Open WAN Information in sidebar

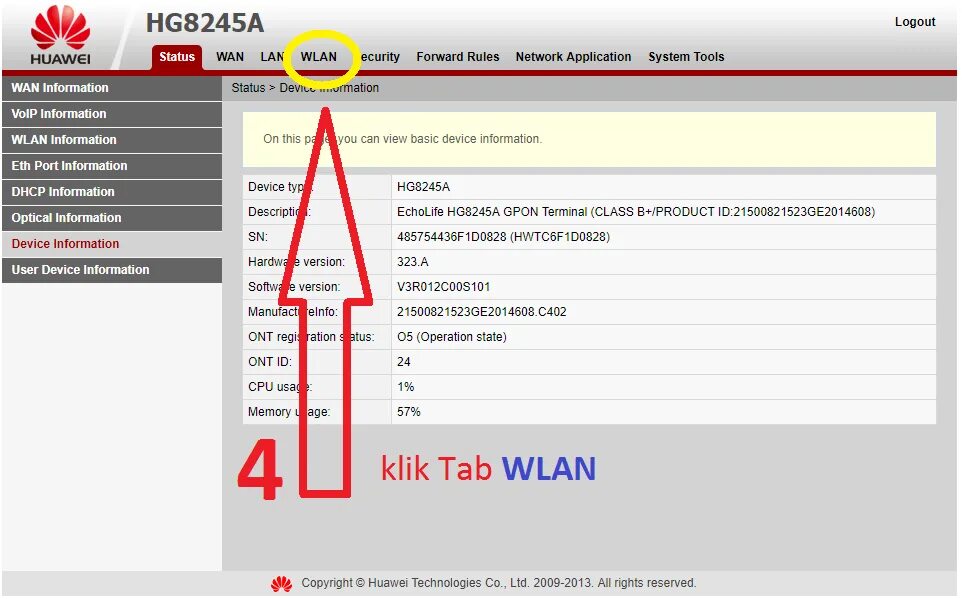pyautogui.click(x=112, y=88)
